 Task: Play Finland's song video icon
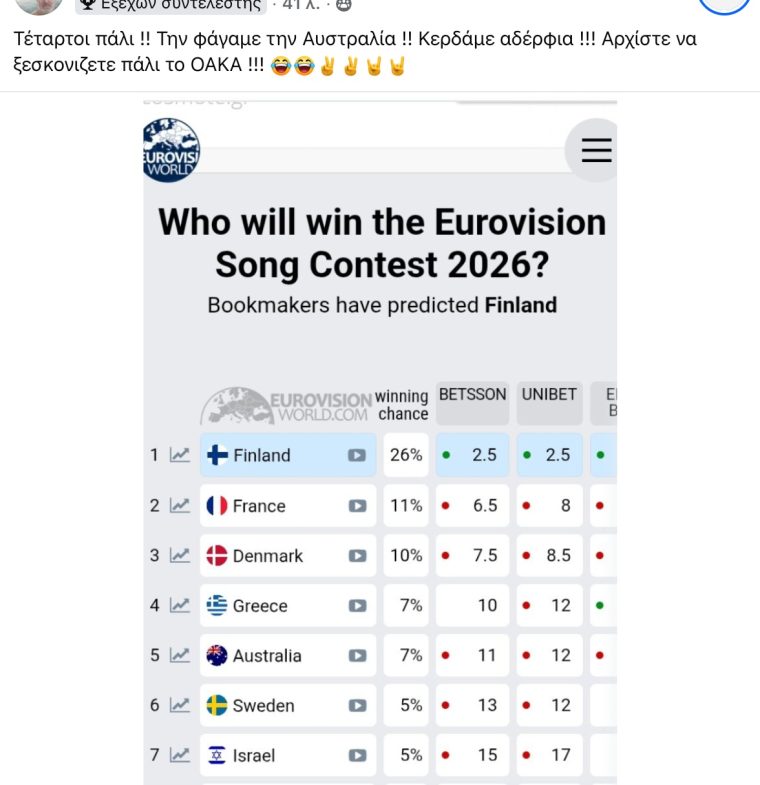(357, 455)
